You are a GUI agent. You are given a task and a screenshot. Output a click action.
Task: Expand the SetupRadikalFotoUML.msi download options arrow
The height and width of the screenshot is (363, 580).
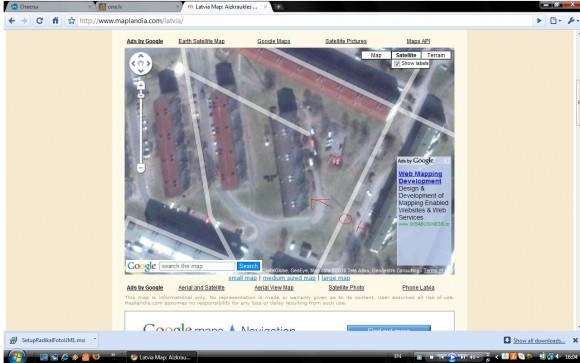click(95, 339)
